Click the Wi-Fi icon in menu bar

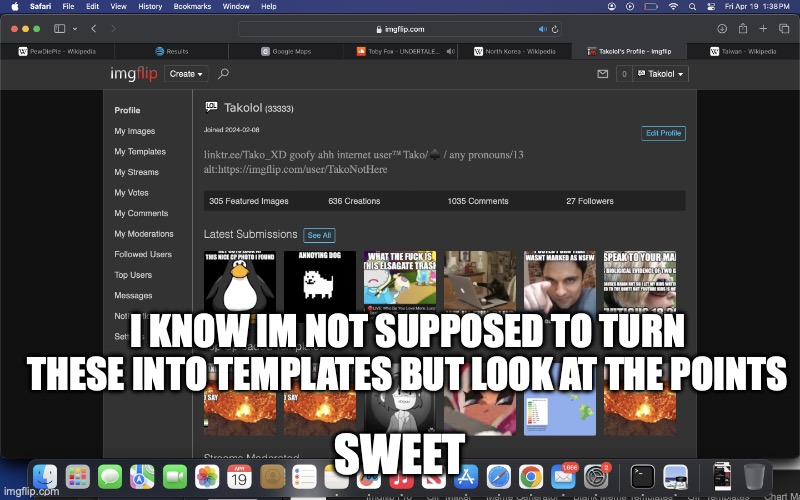673,6
